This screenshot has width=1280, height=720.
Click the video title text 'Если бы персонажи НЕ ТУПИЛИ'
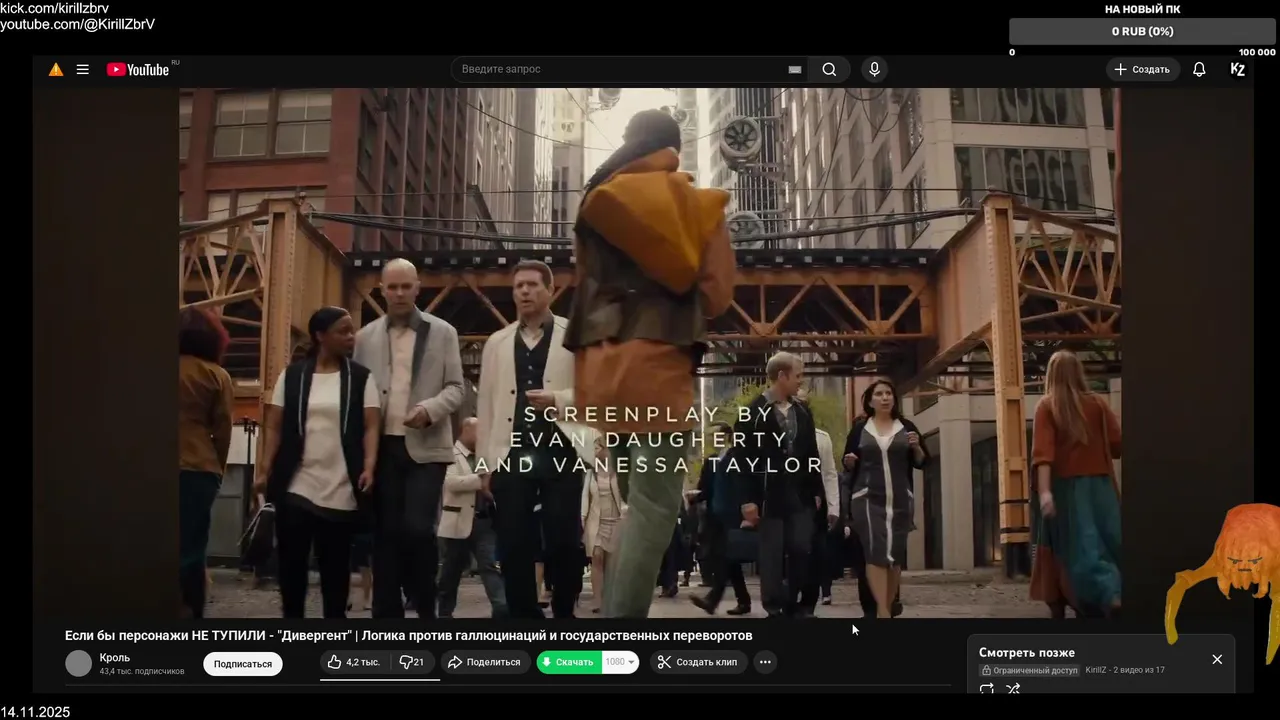(x=167, y=636)
